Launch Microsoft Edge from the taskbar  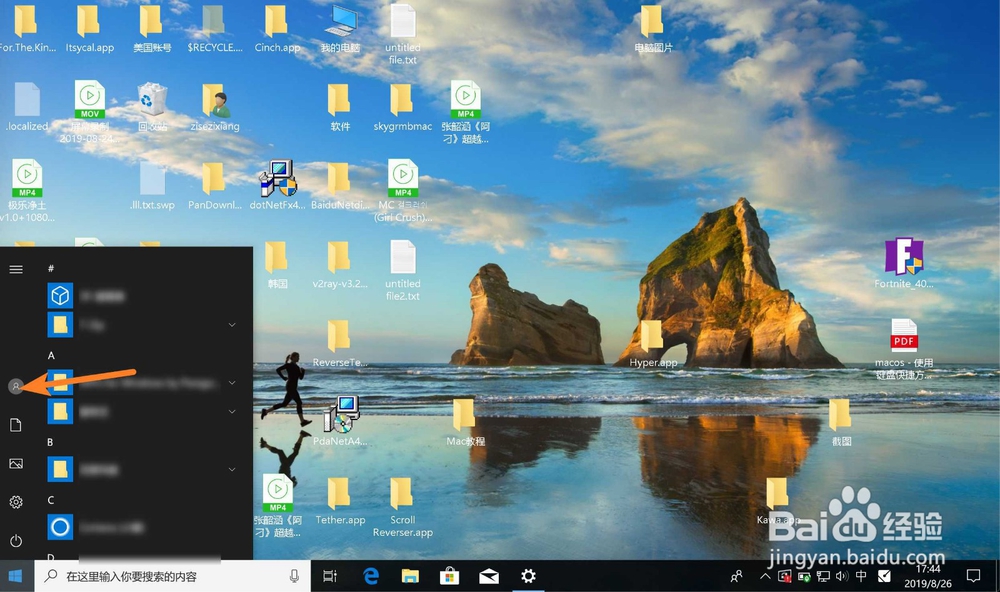point(371,576)
